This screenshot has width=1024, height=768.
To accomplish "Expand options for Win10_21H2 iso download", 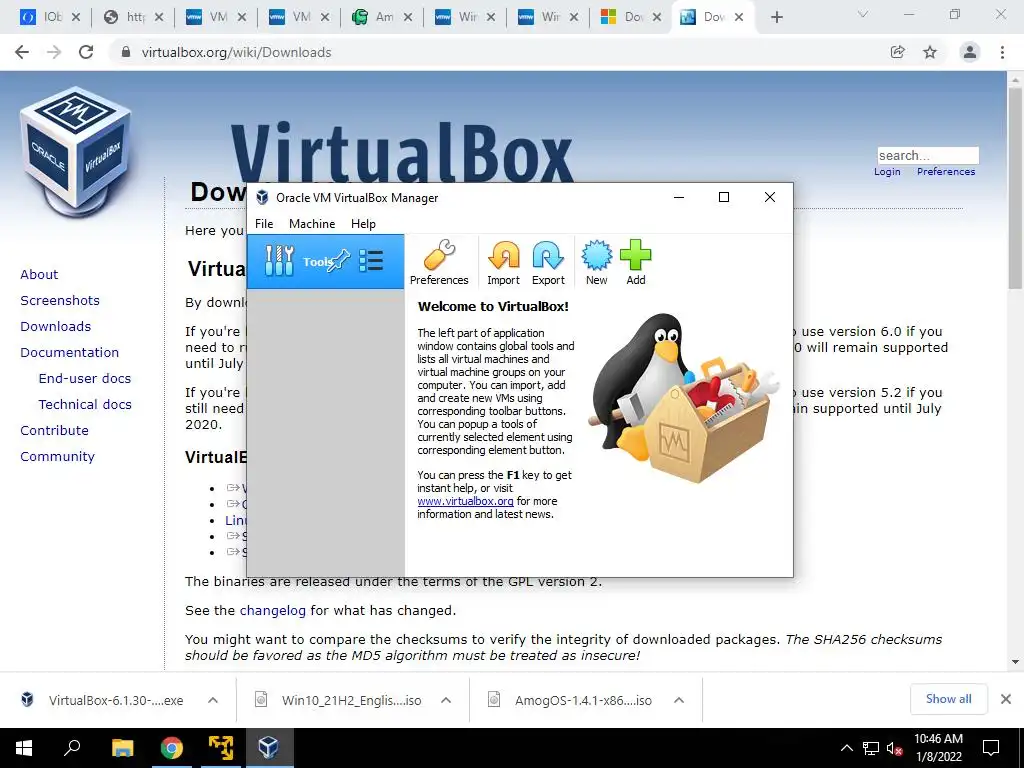I will point(446,700).
